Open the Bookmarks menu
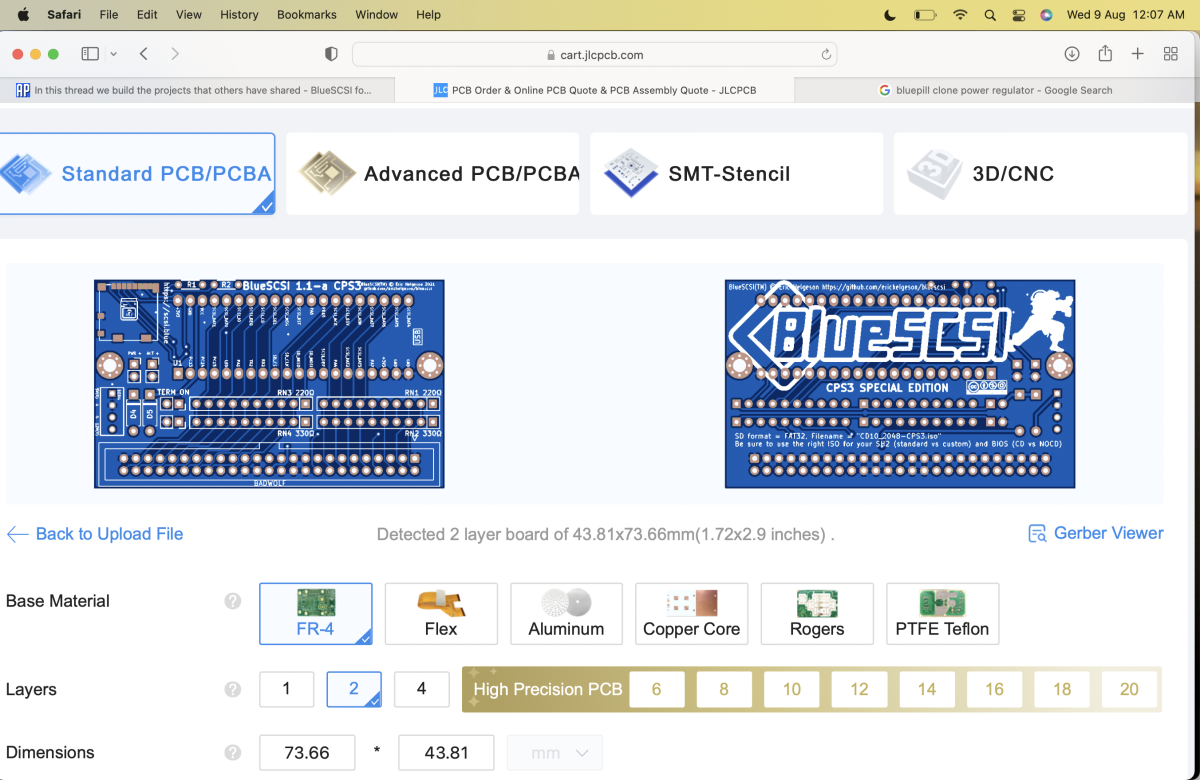The height and width of the screenshot is (780, 1200). pyautogui.click(x=307, y=15)
